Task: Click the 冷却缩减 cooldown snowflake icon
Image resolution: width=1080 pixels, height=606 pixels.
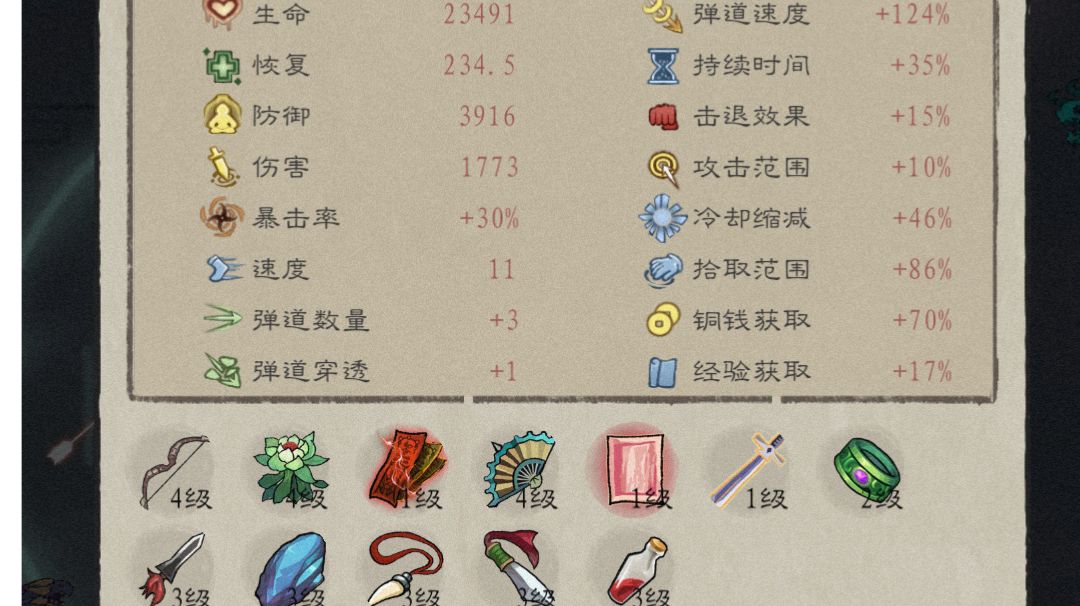Action: [x=663, y=218]
